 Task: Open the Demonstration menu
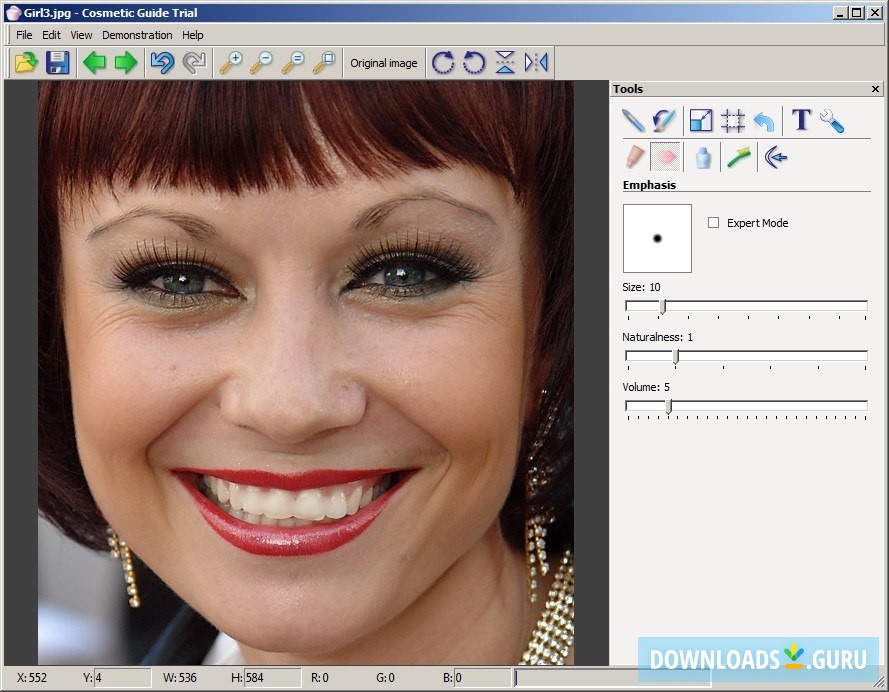click(137, 34)
